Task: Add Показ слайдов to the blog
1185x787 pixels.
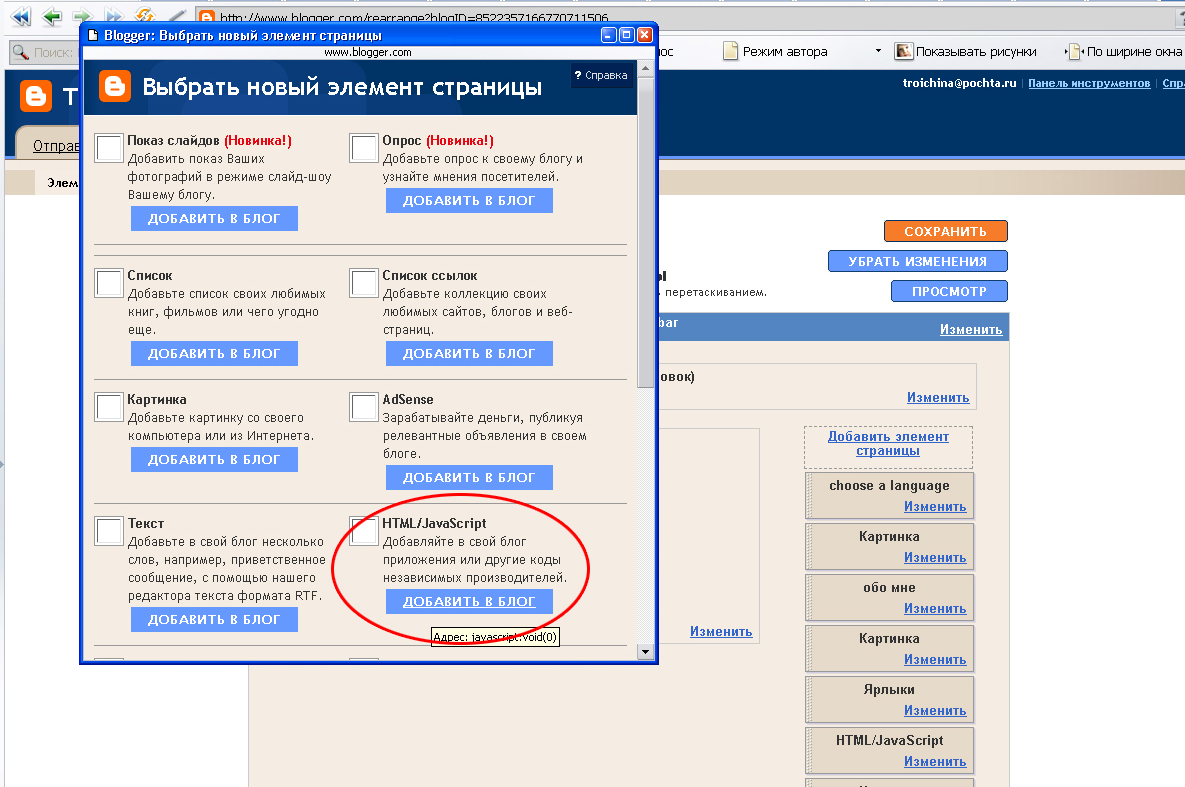Action: tap(214, 218)
